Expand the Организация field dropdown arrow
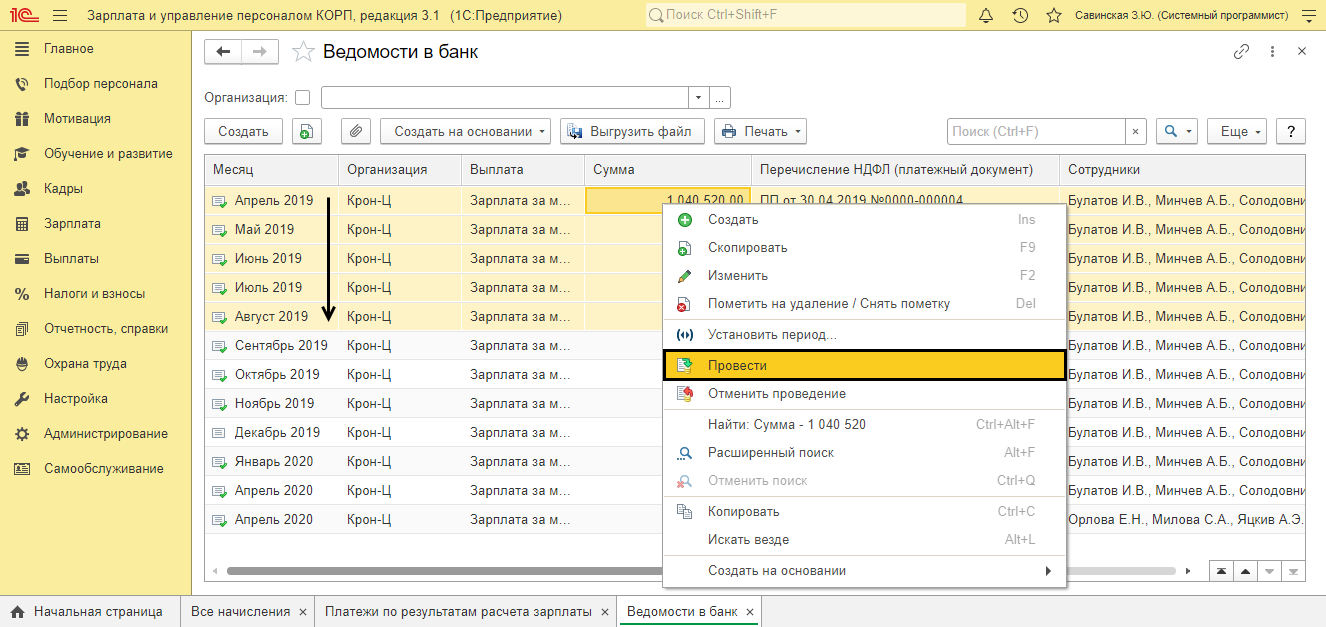The height and width of the screenshot is (627, 1326). 698,98
